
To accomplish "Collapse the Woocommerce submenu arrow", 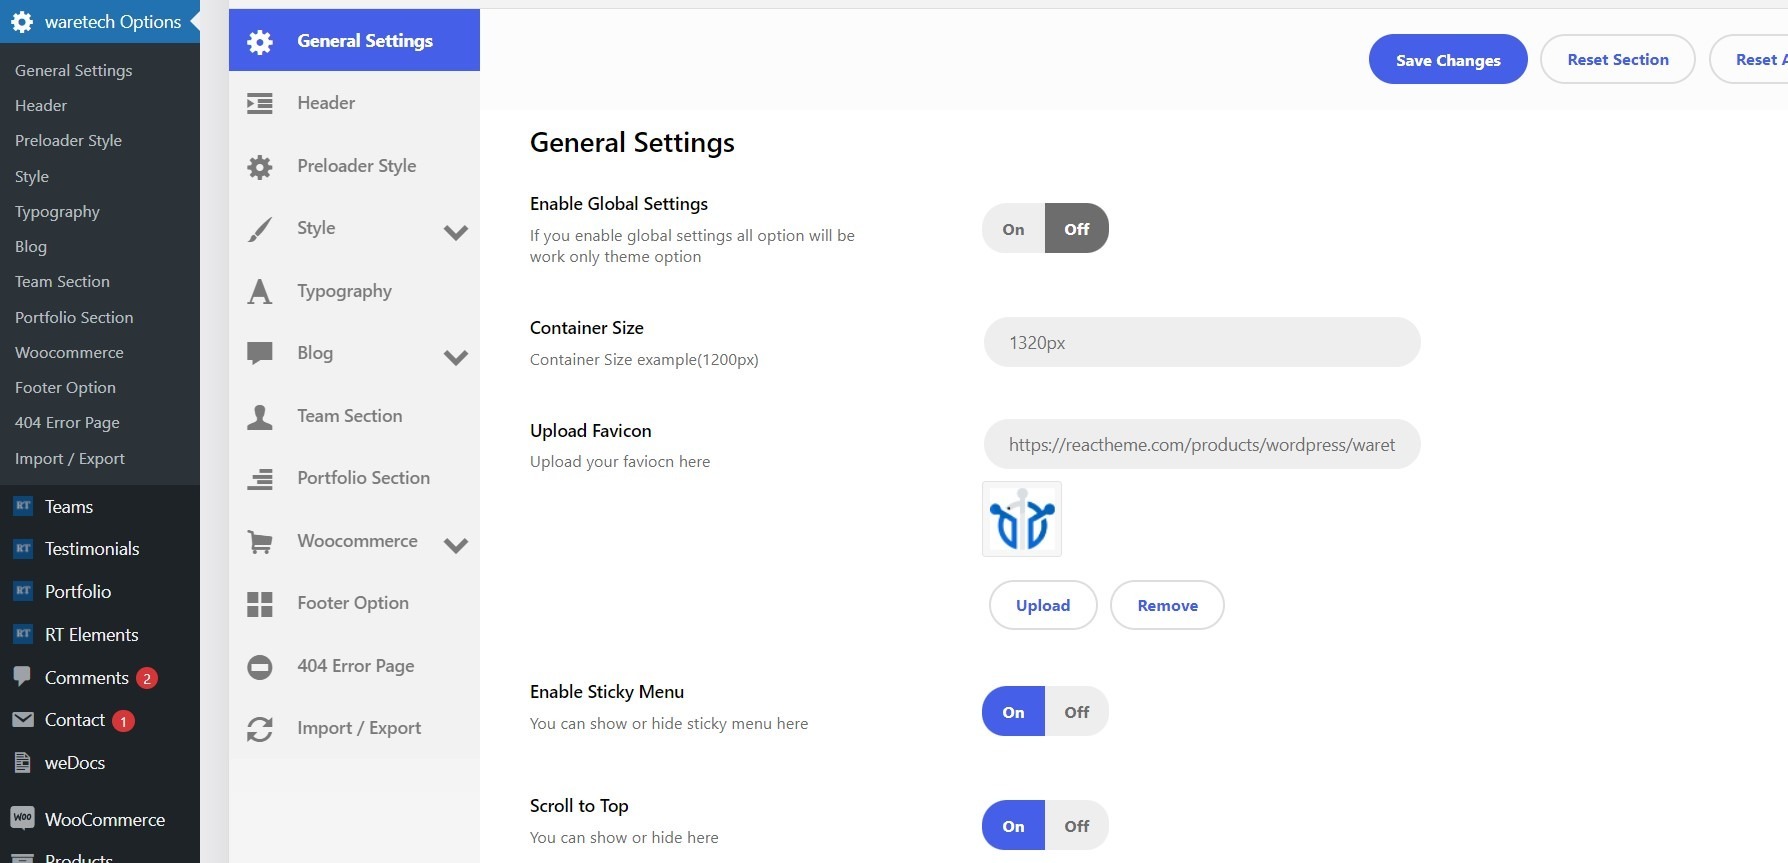I will pos(456,546).
